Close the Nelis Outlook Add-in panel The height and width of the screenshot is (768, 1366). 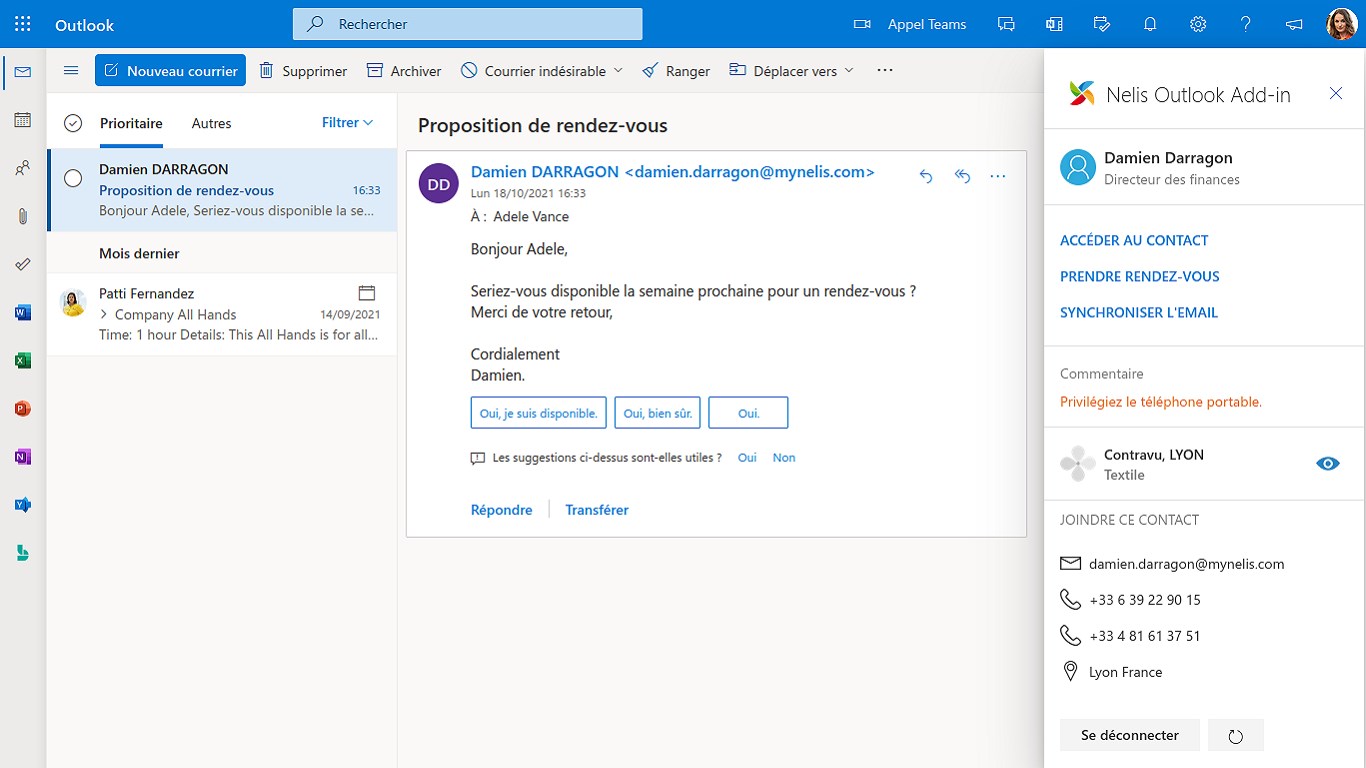(x=1336, y=93)
